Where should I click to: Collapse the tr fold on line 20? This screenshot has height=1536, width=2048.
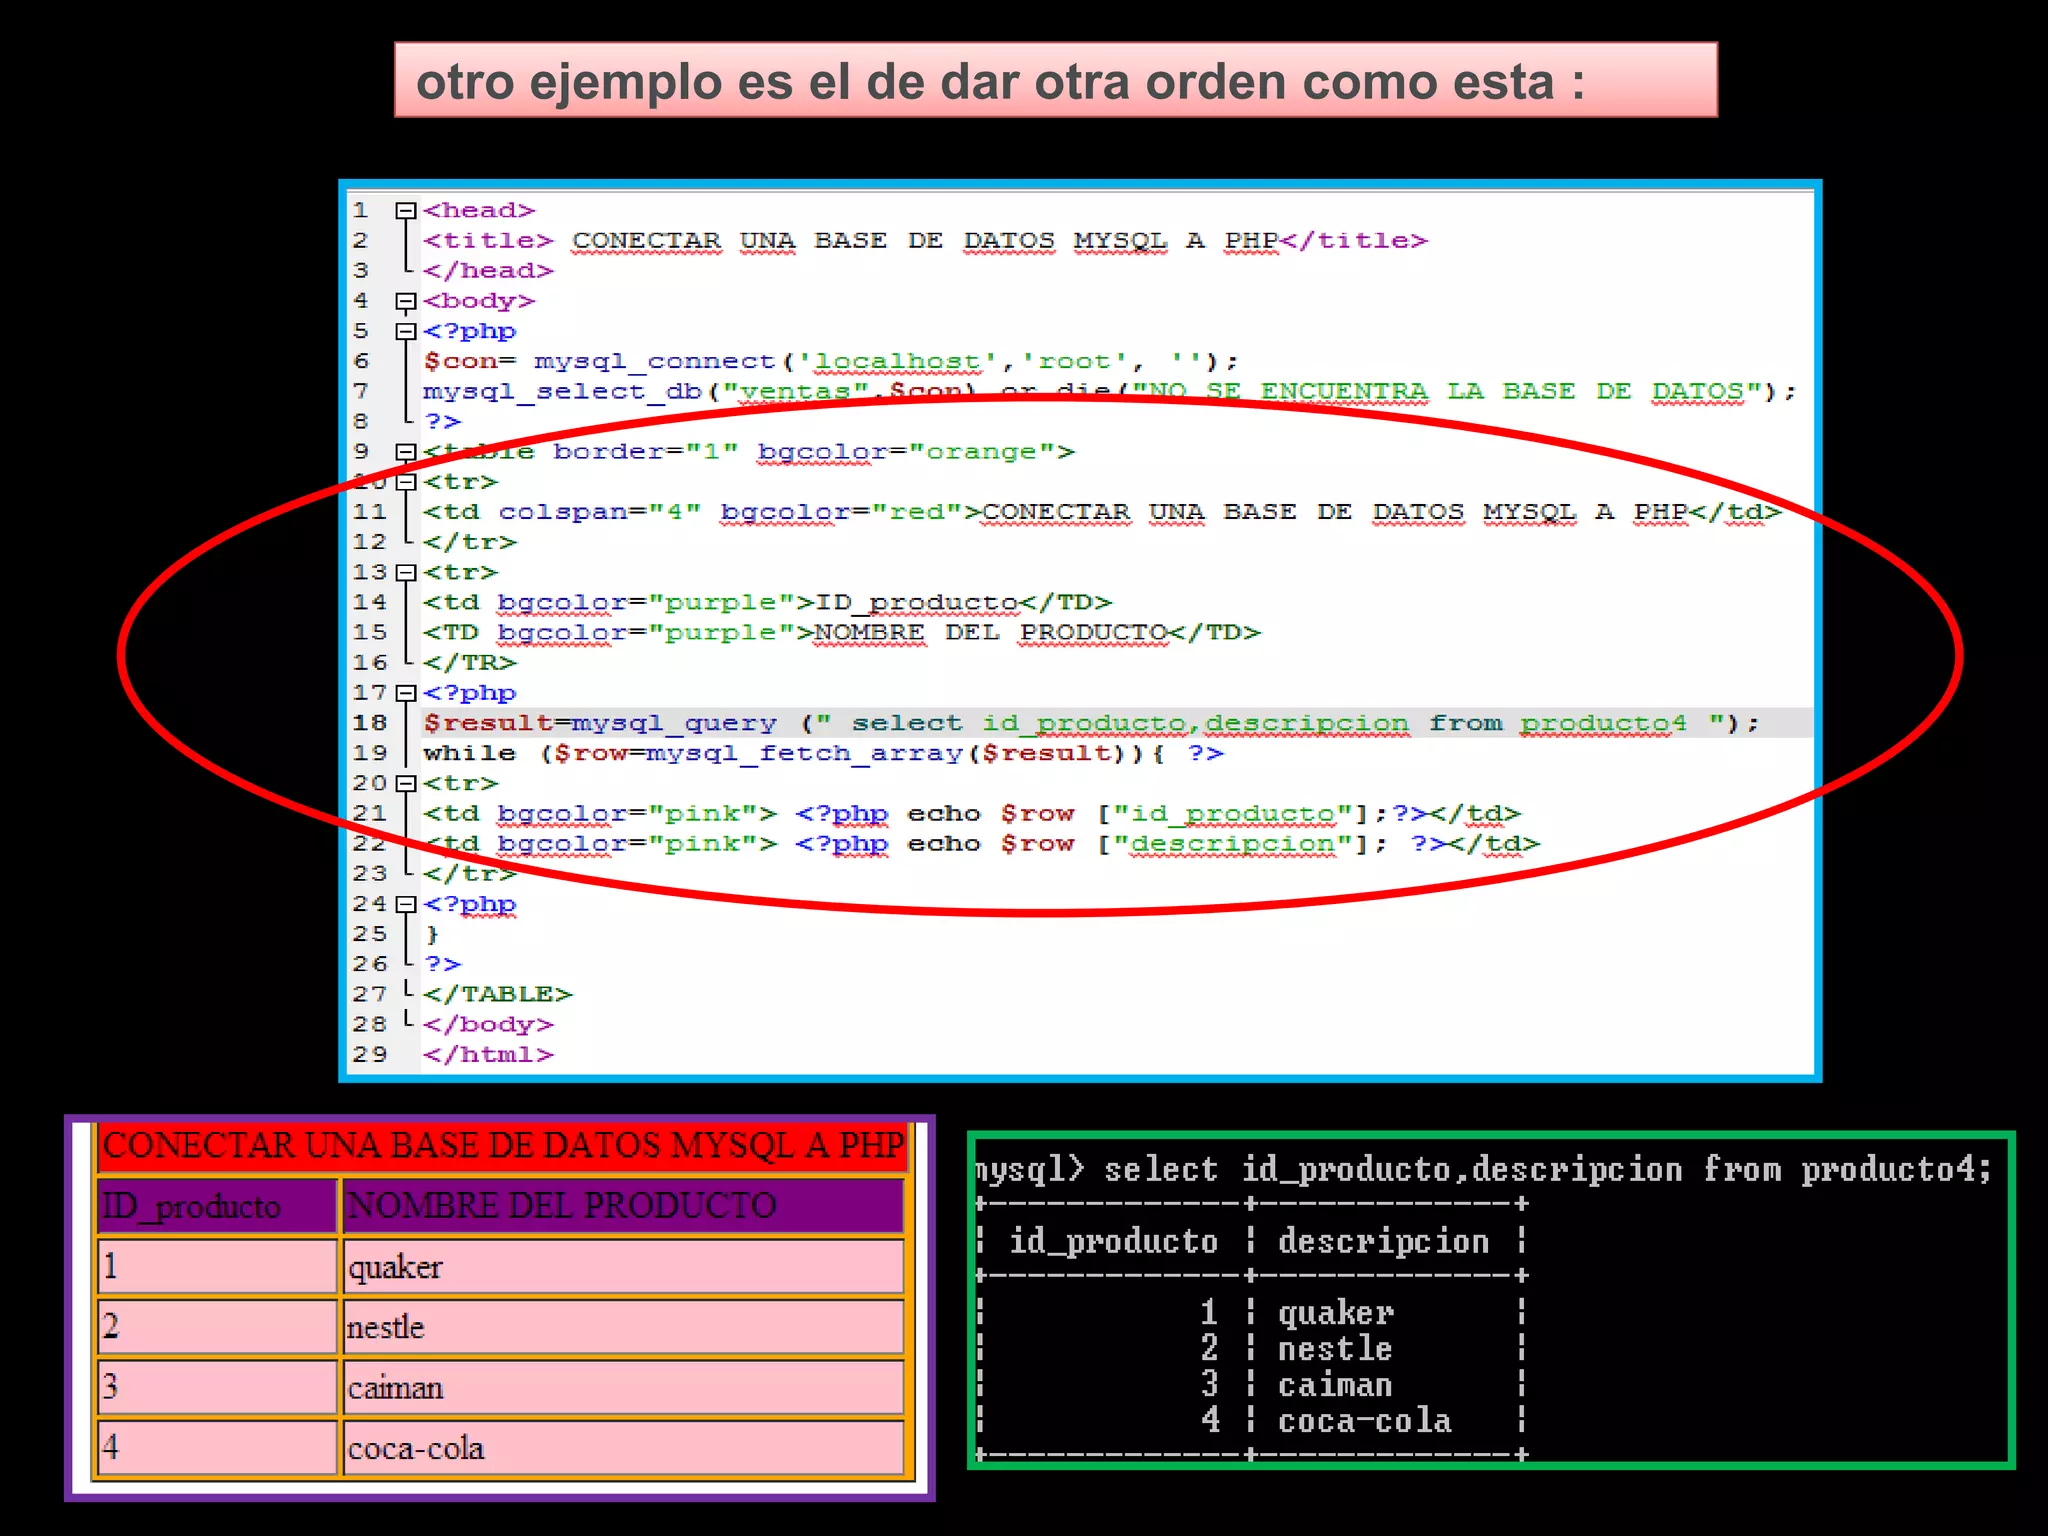[x=405, y=784]
